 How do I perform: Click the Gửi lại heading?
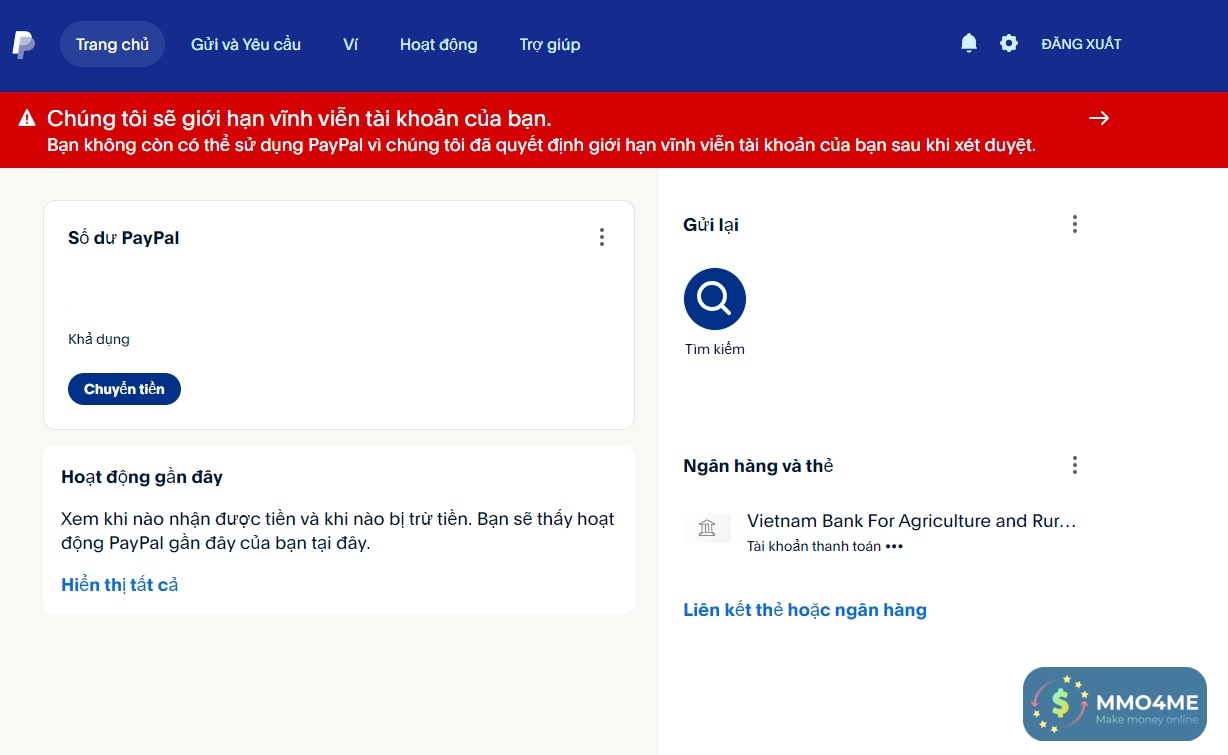[711, 225]
